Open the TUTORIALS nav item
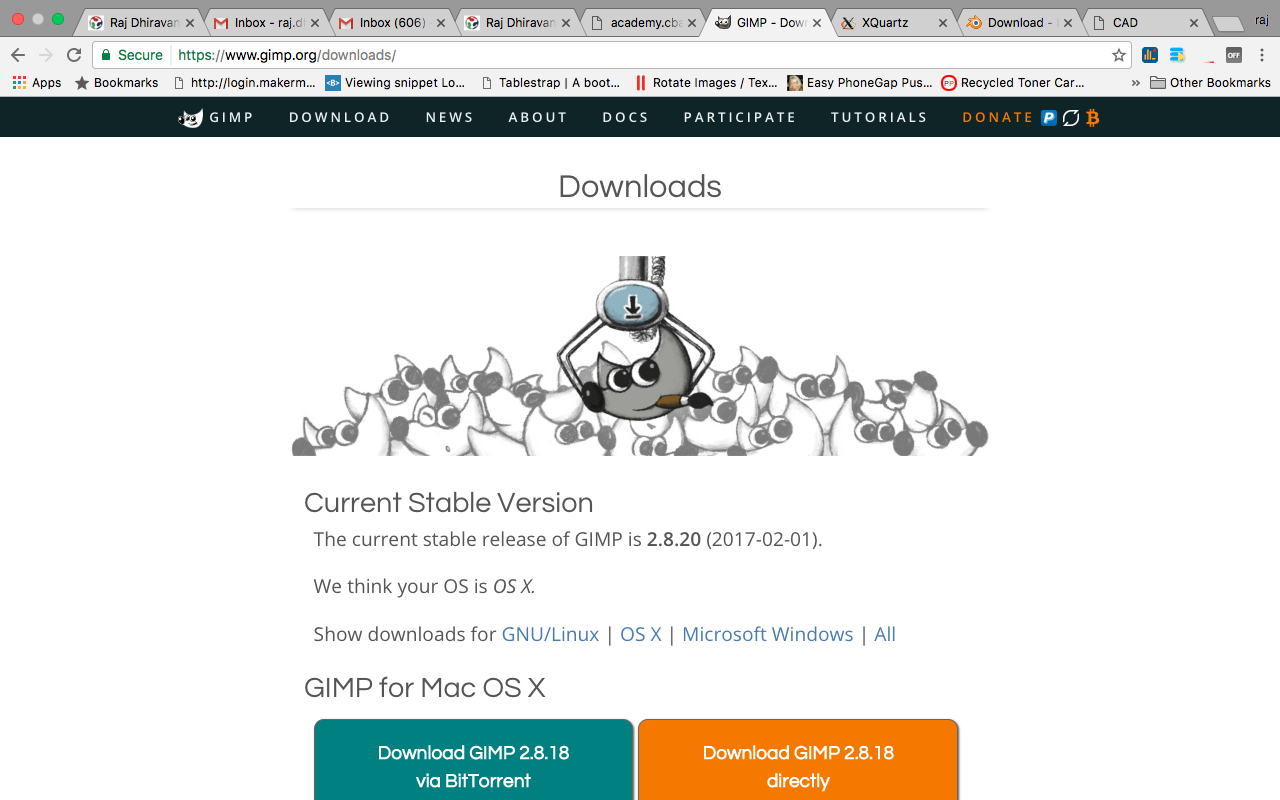 (x=879, y=118)
